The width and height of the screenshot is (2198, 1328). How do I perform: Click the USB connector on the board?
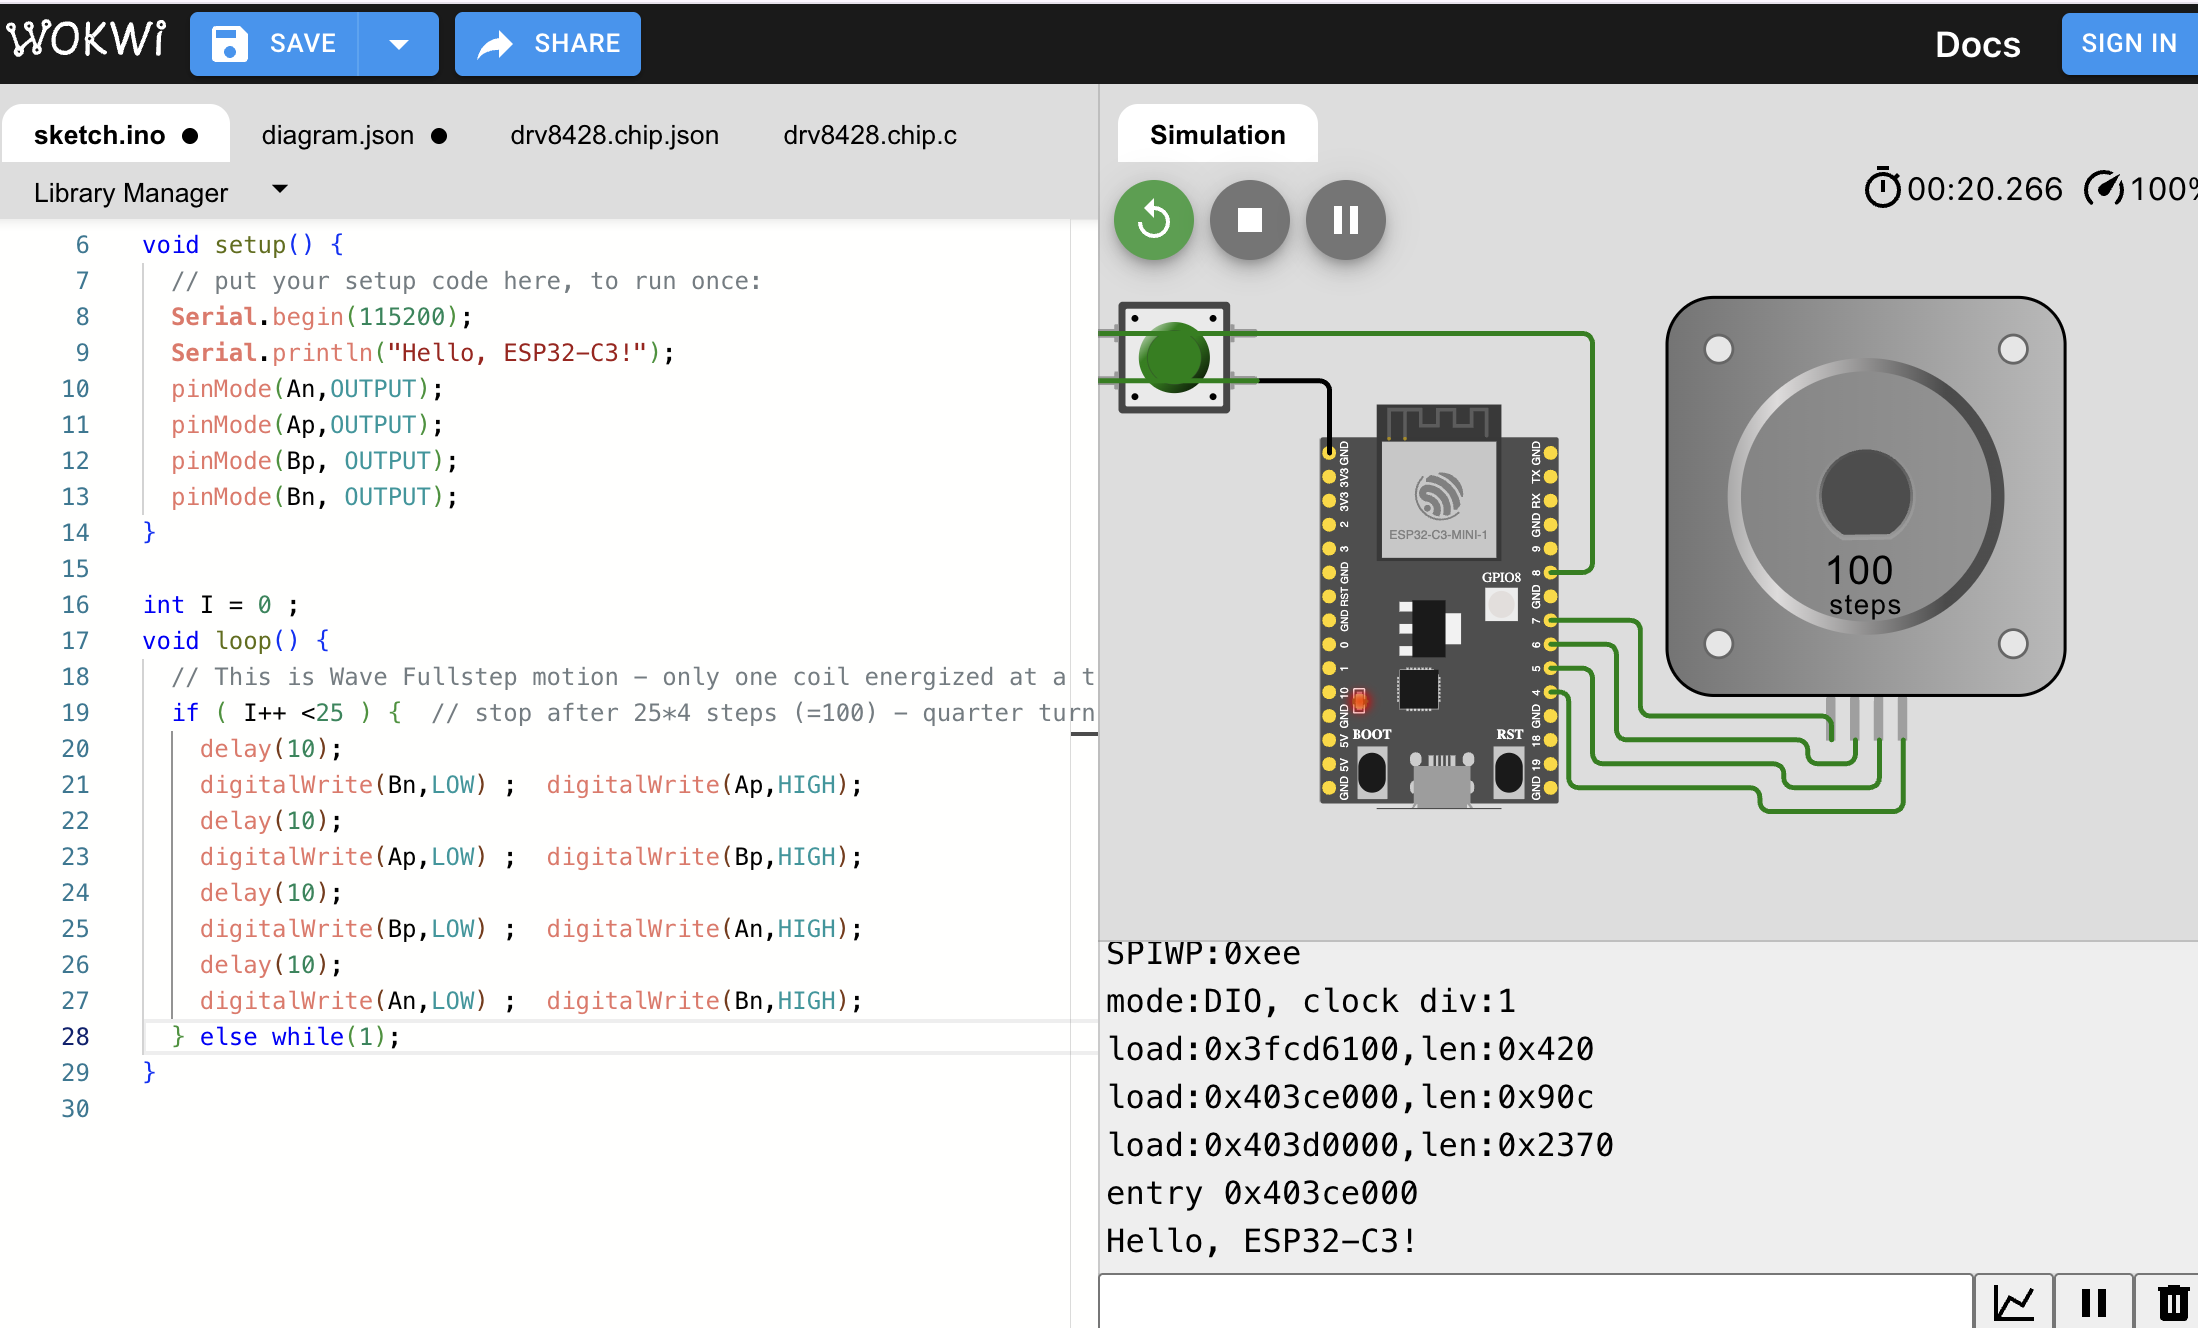coord(1441,779)
